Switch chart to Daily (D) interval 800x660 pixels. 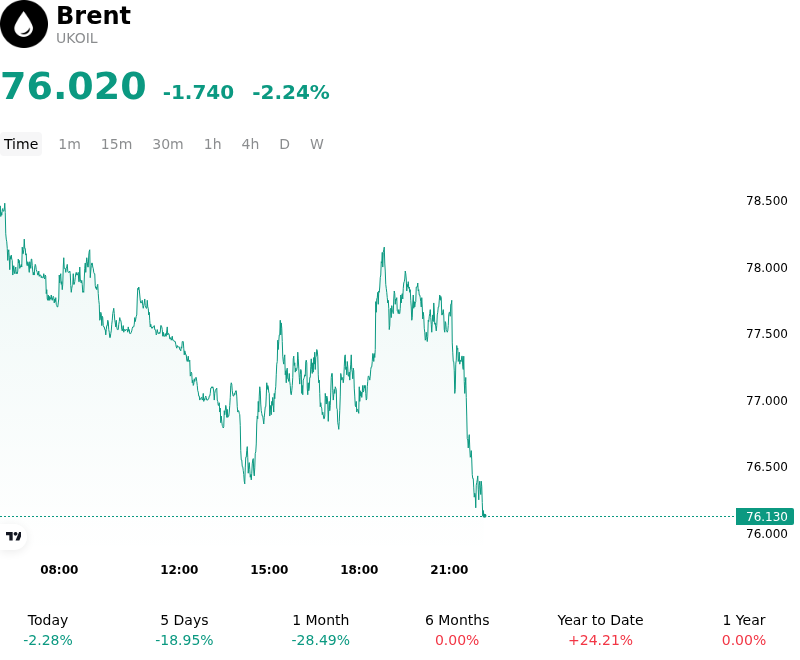pos(284,144)
